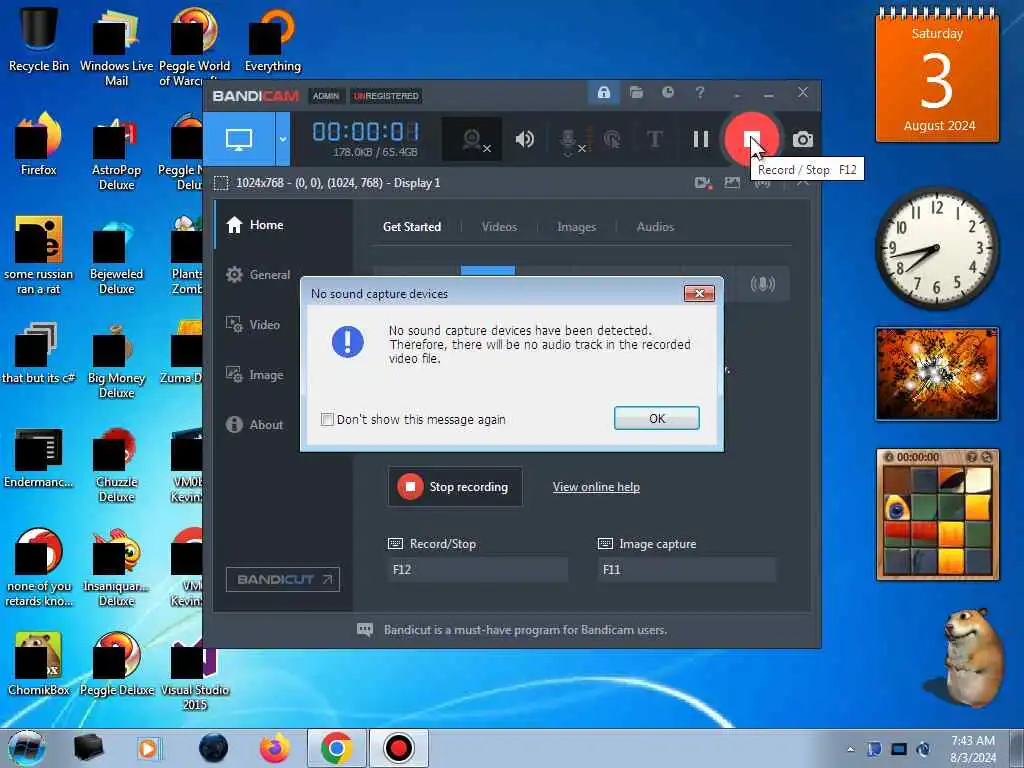Open the Firefox desktop shortcut
Image resolution: width=1024 pixels, height=768 pixels.
(39, 144)
